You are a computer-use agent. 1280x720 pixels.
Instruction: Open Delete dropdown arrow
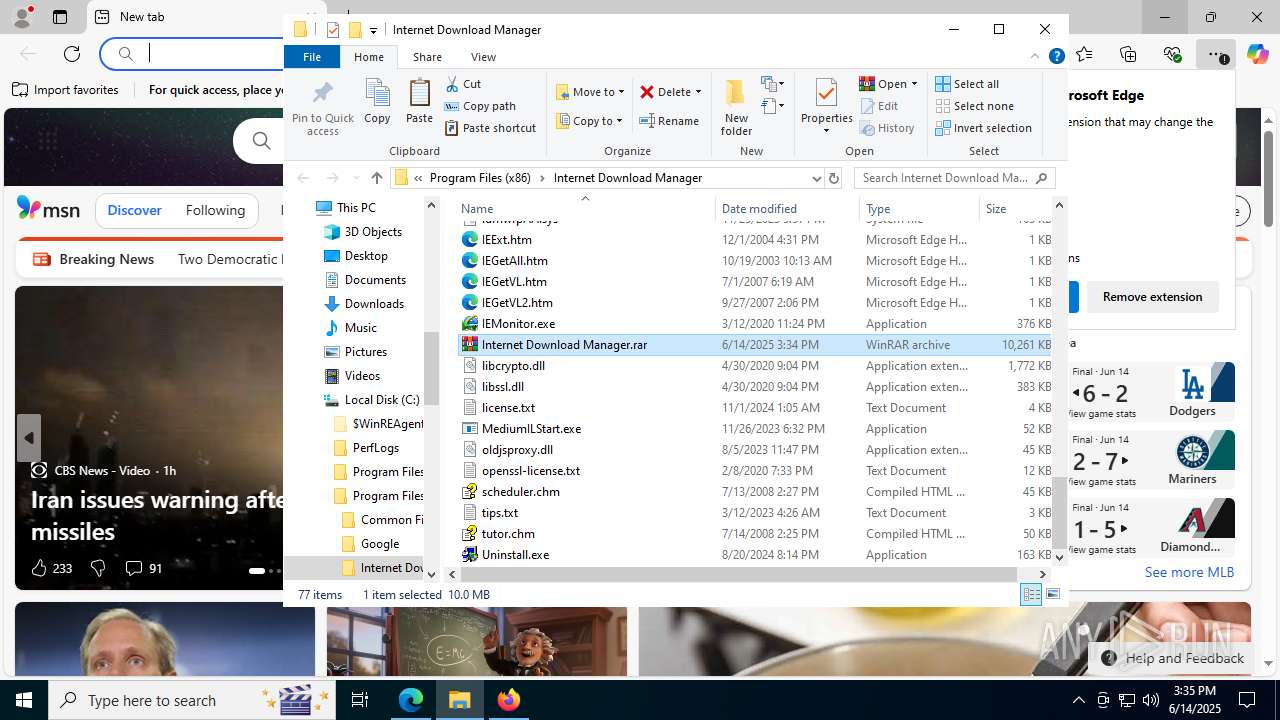698,92
